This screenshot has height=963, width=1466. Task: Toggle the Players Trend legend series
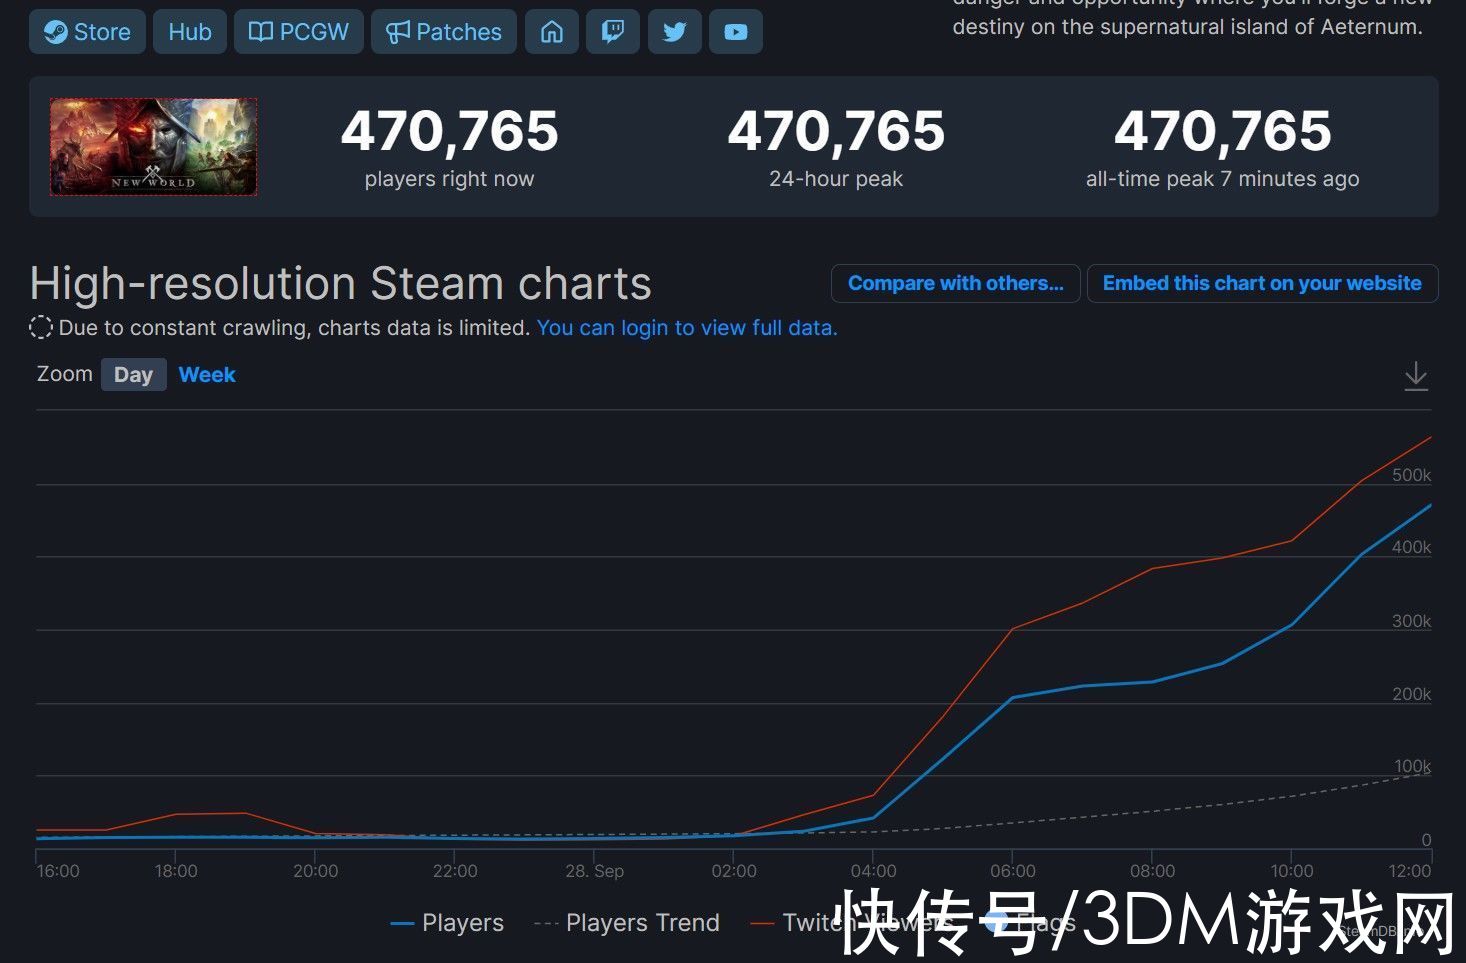click(627, 923)
